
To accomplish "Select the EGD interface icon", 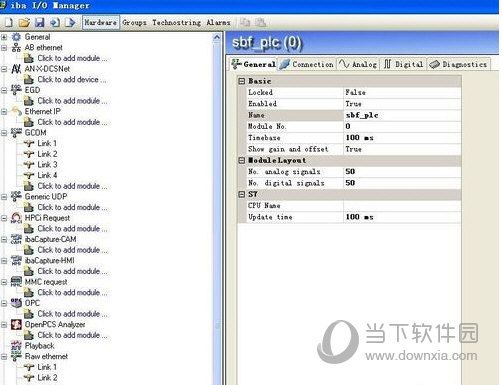I will (16, 90).
